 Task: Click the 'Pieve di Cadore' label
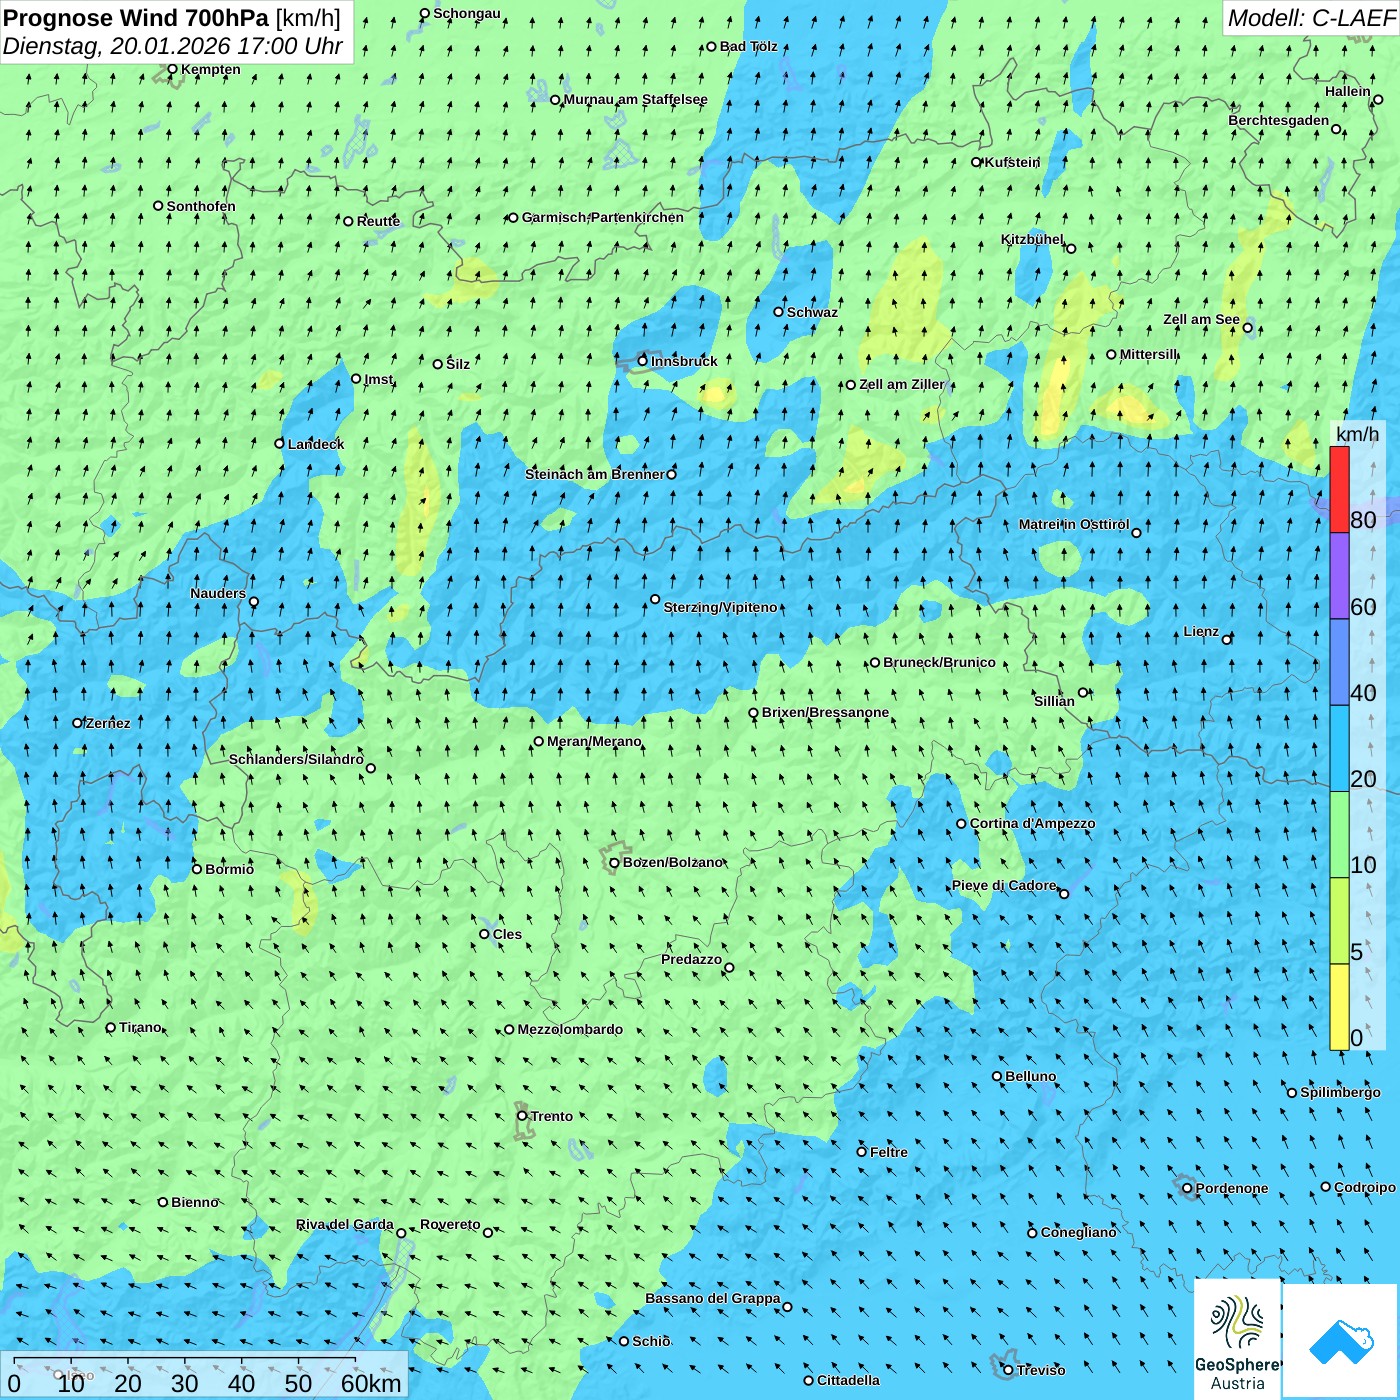click(x=1004, y=885)
